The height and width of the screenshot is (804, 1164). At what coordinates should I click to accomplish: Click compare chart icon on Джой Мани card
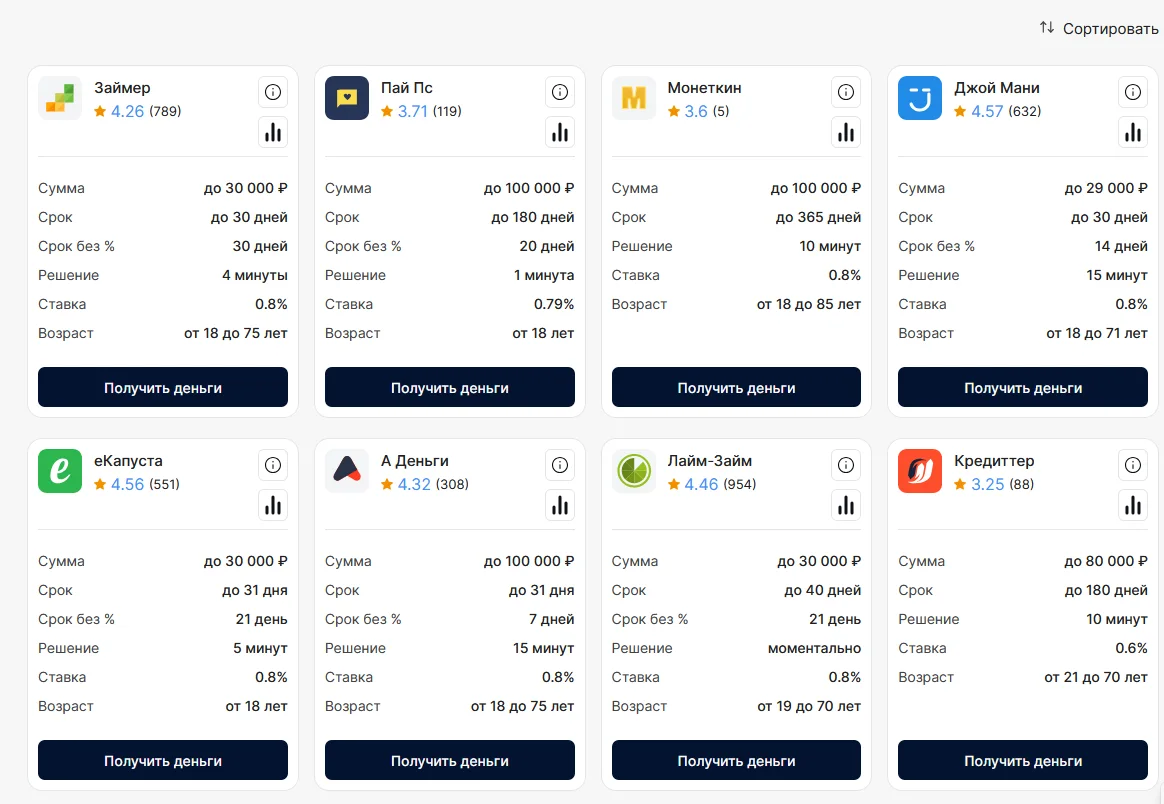click(x=1133, y=132)
